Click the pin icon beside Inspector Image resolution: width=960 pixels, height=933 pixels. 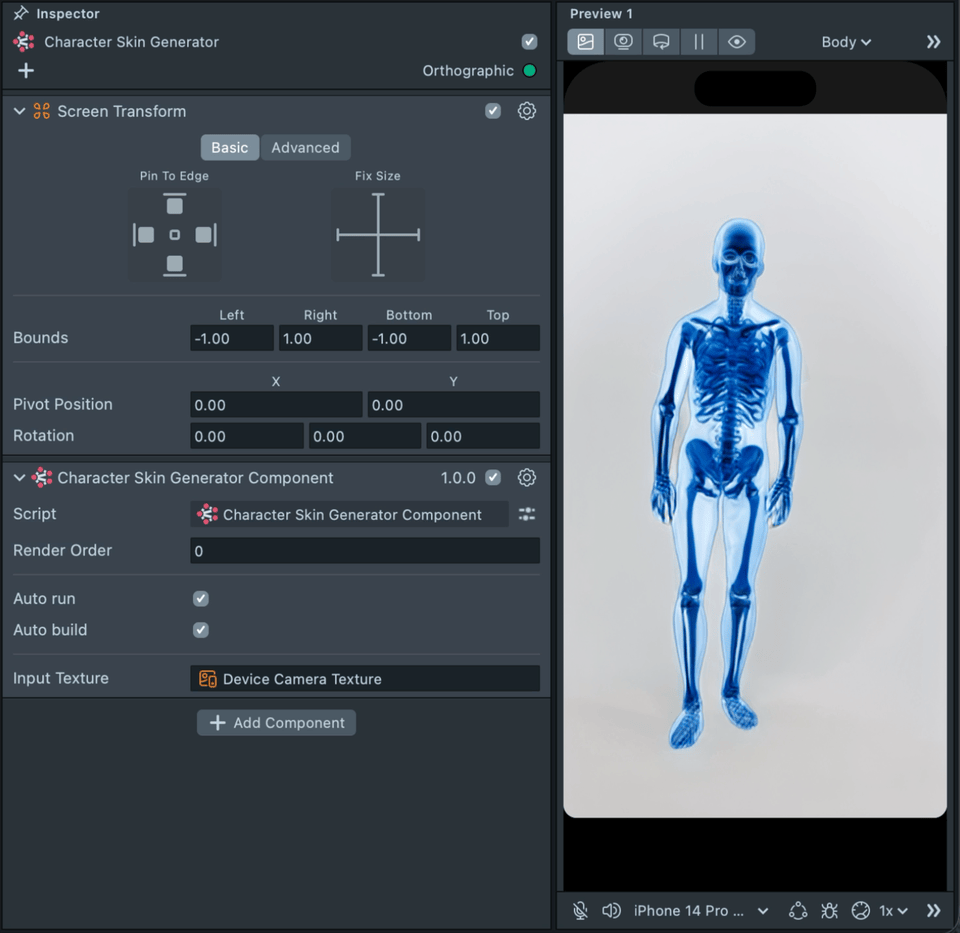pyautogui.click(x=21, y=14)
